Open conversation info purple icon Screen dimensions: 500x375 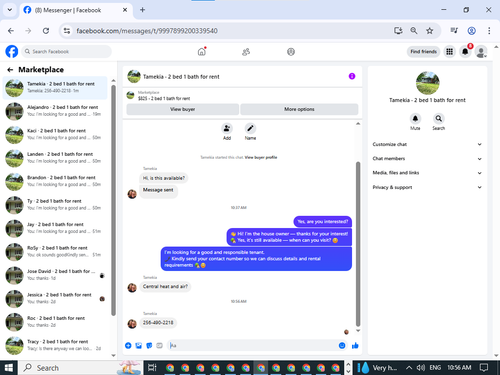(352, 76)
